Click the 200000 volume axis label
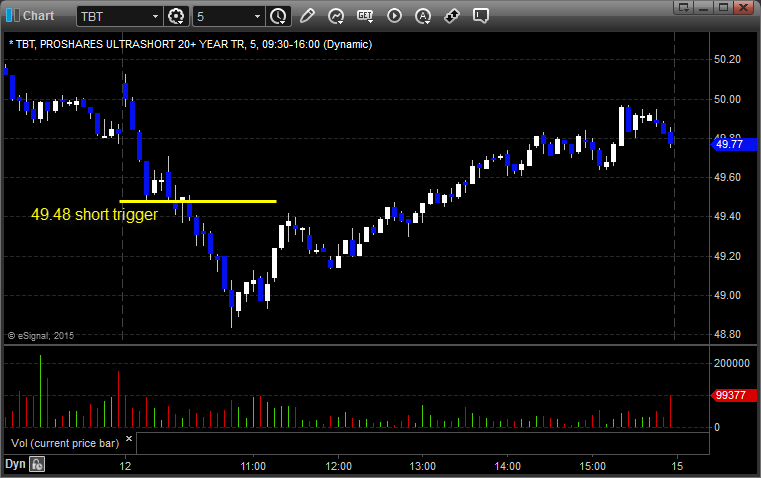Screen dimensions: 761x478 [x=731, y=363]
